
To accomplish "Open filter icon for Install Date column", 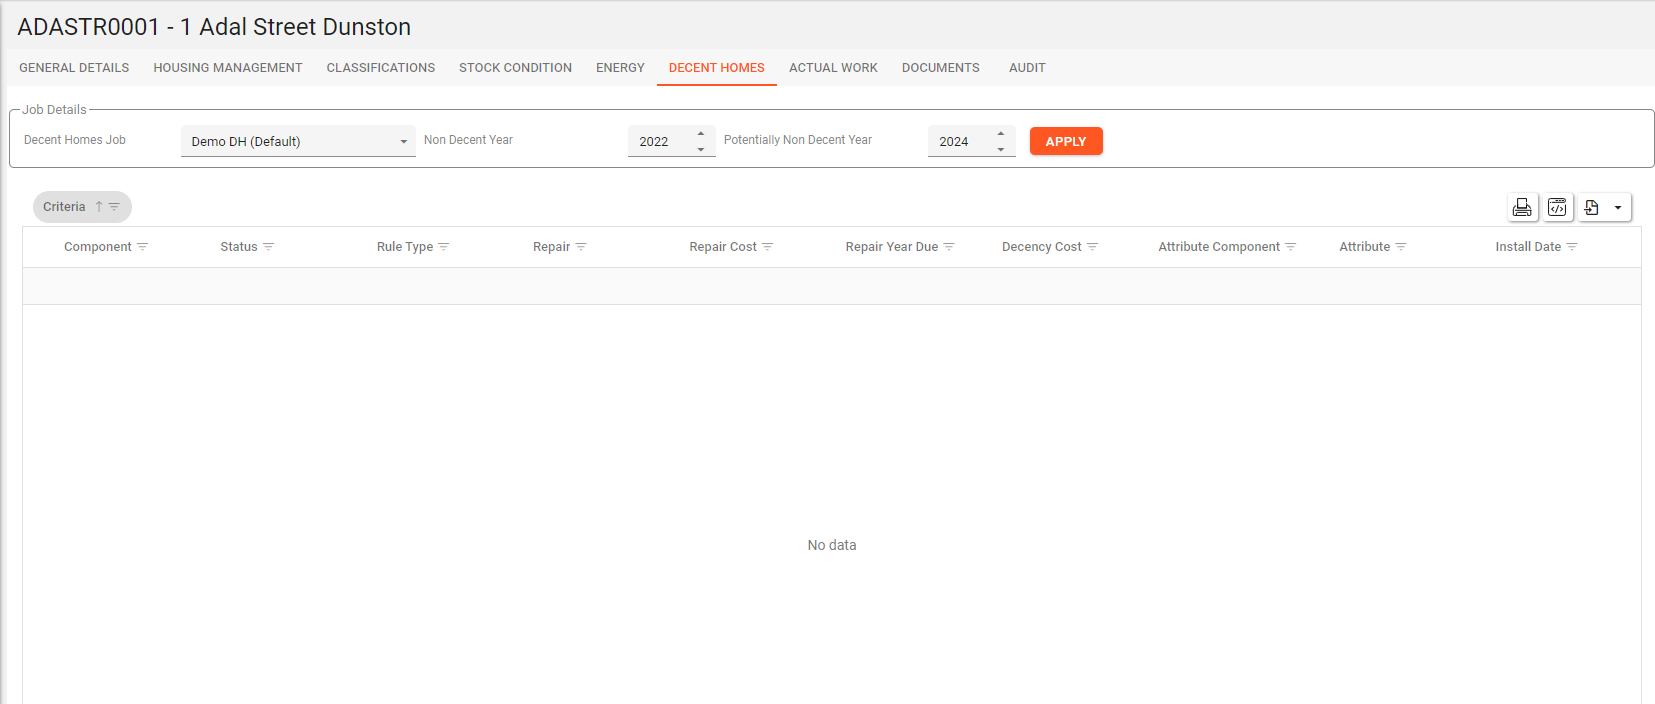I will pyautogui.click(x=1572, y=247).
